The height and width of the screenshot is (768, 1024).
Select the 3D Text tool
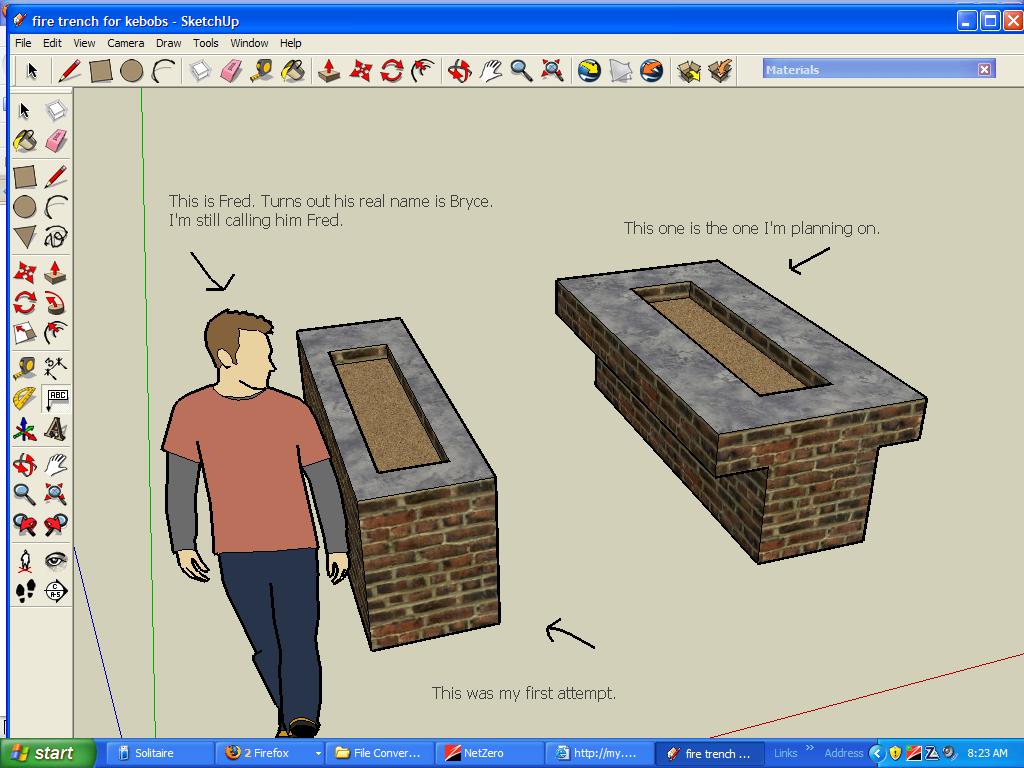[56, 430]
